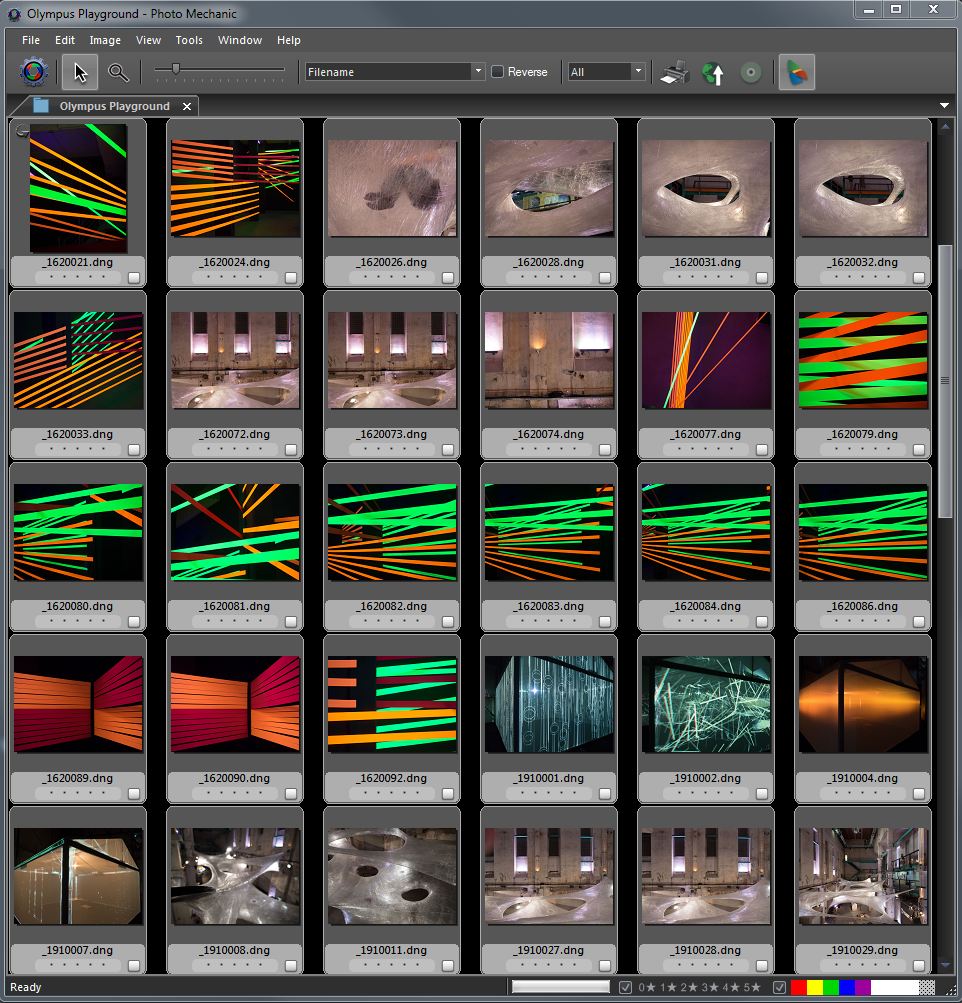Open the Image menu
Image resolution: width=962 pixels, height=1003 pixels.
(105, 40)
